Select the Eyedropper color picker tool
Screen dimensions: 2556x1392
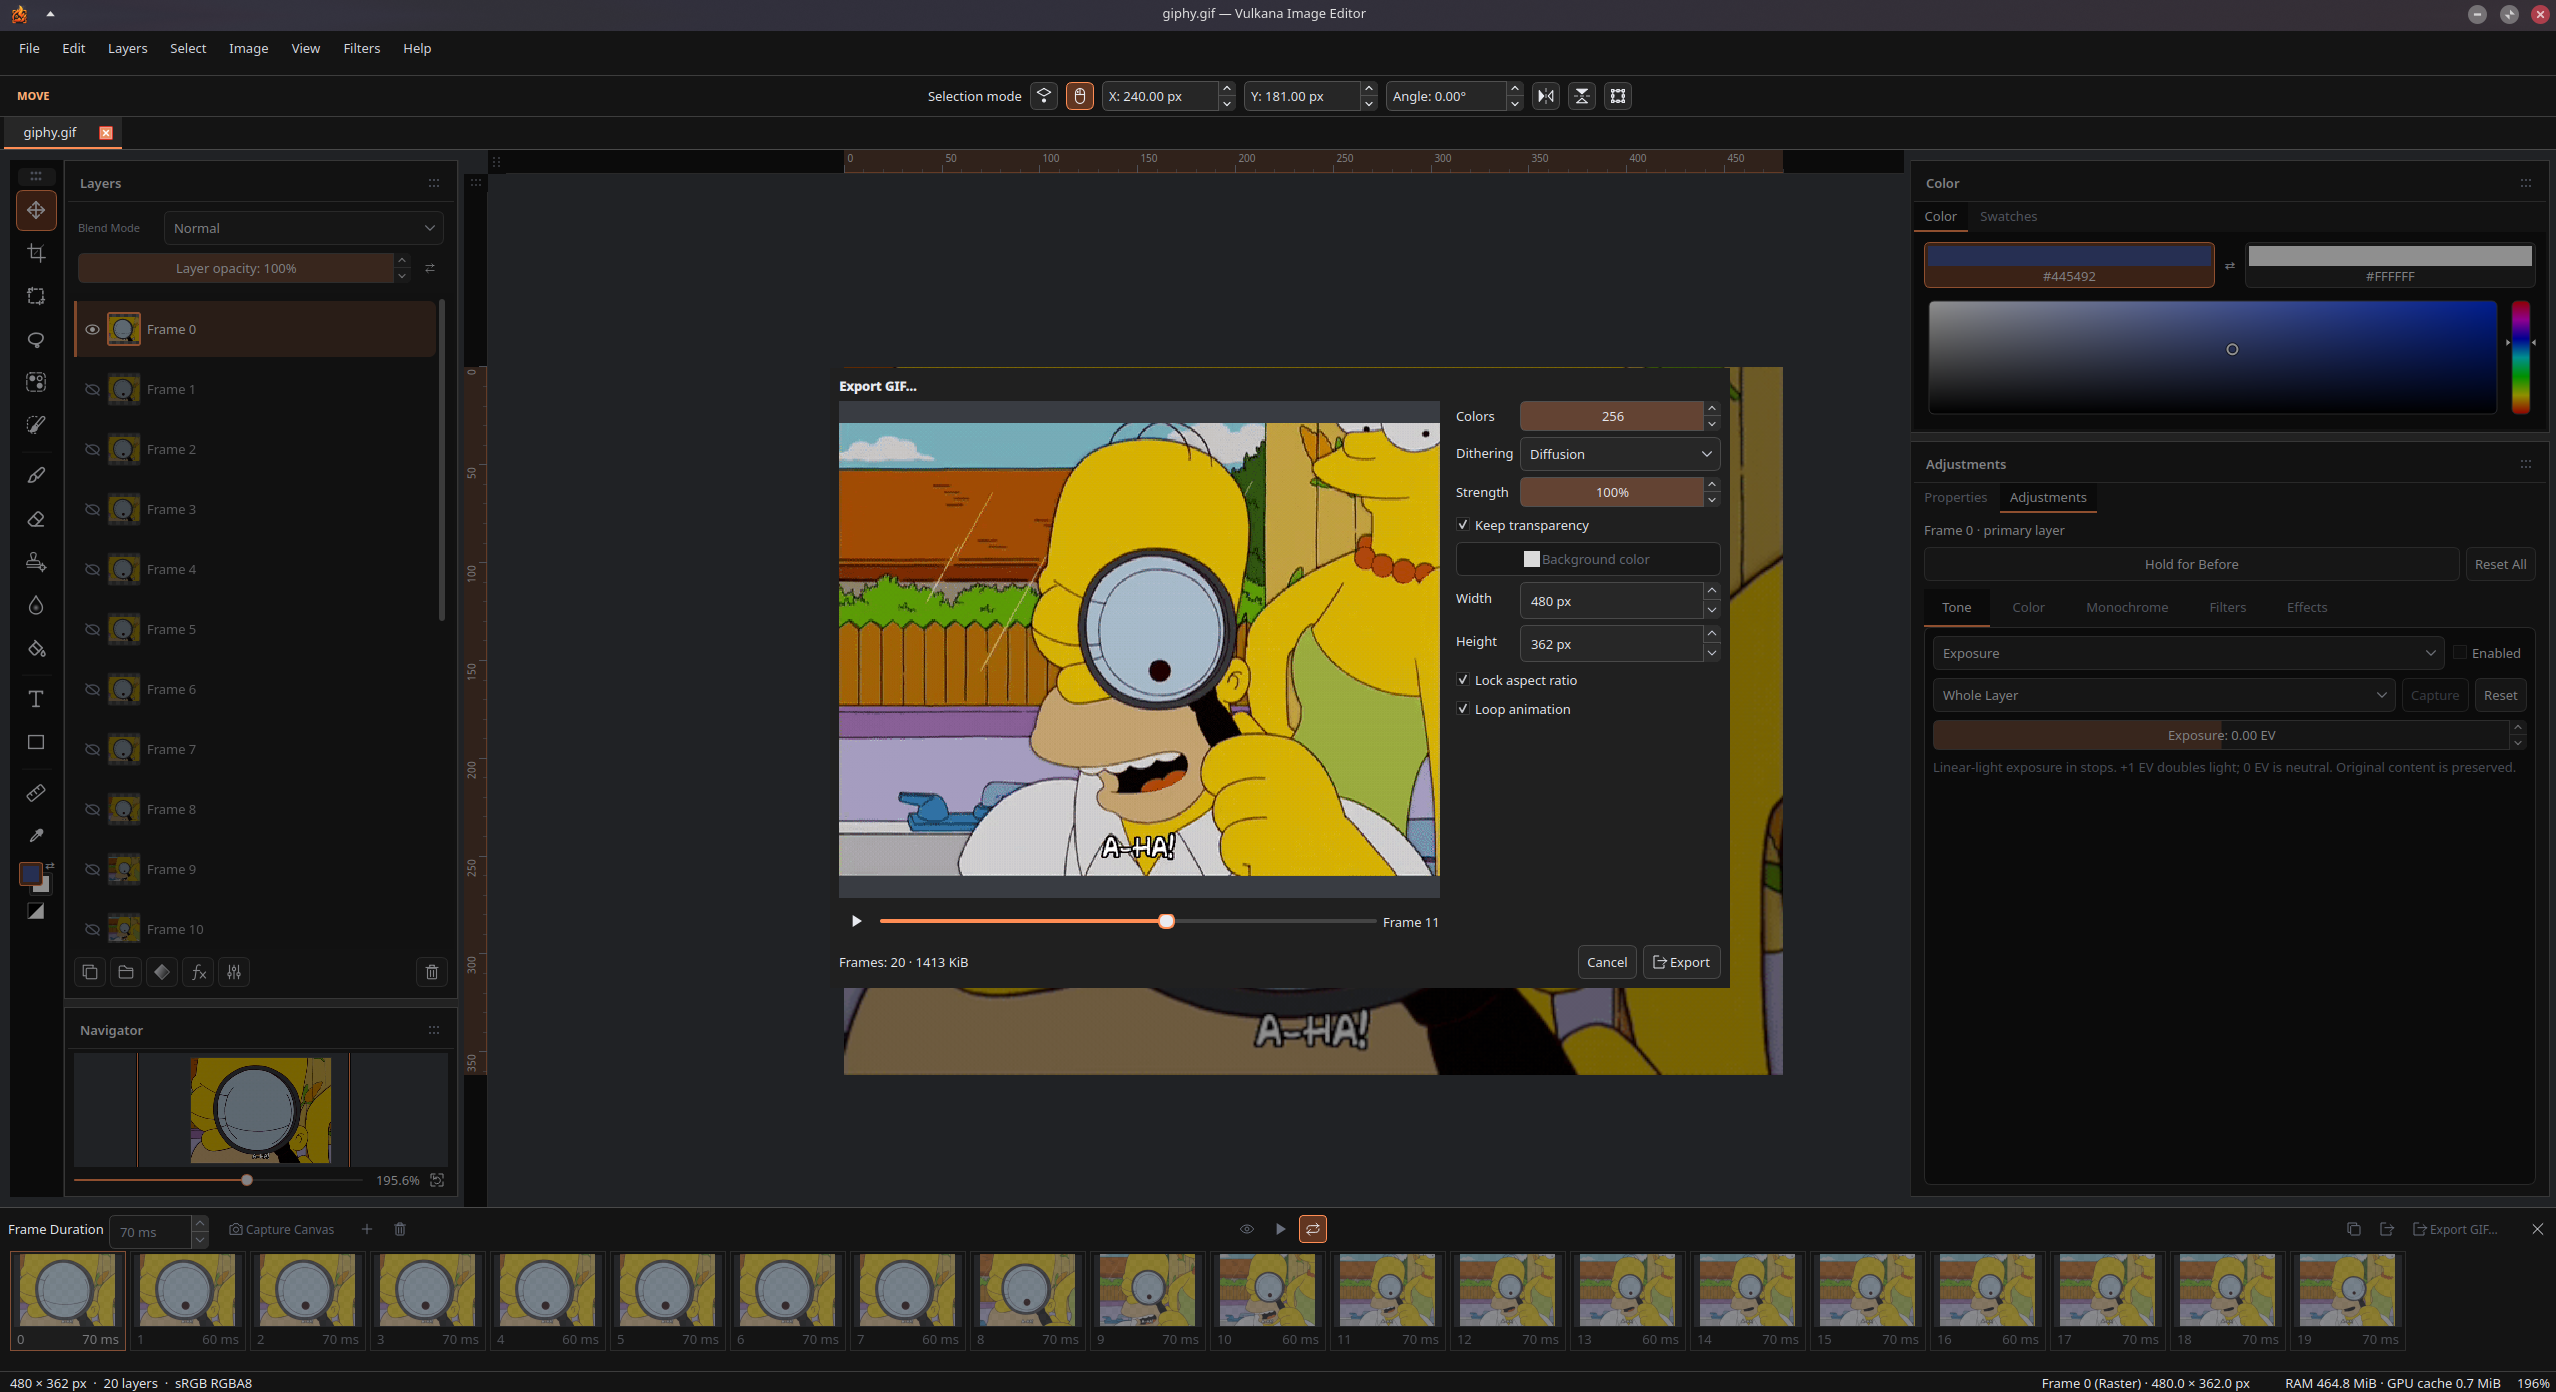click(36, 836)
